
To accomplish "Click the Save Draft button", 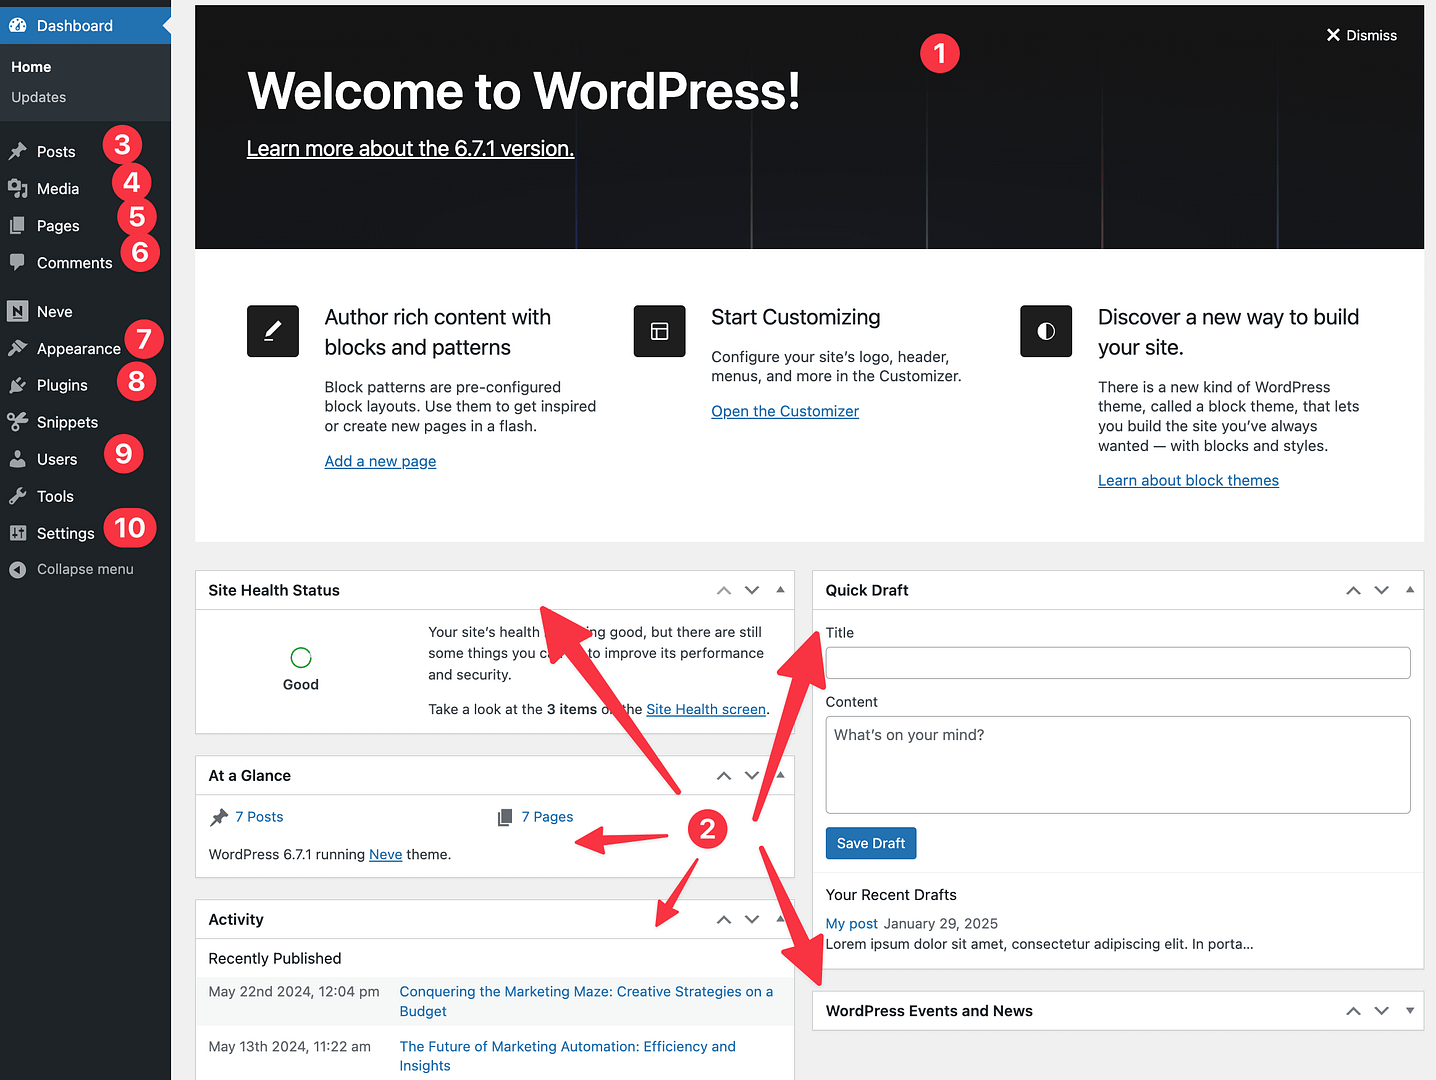I will (870, 843).
